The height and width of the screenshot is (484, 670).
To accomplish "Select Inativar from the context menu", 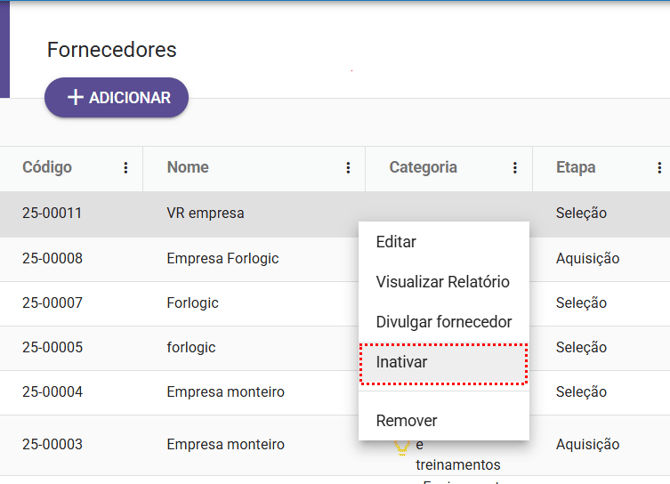I will (402, 362).
